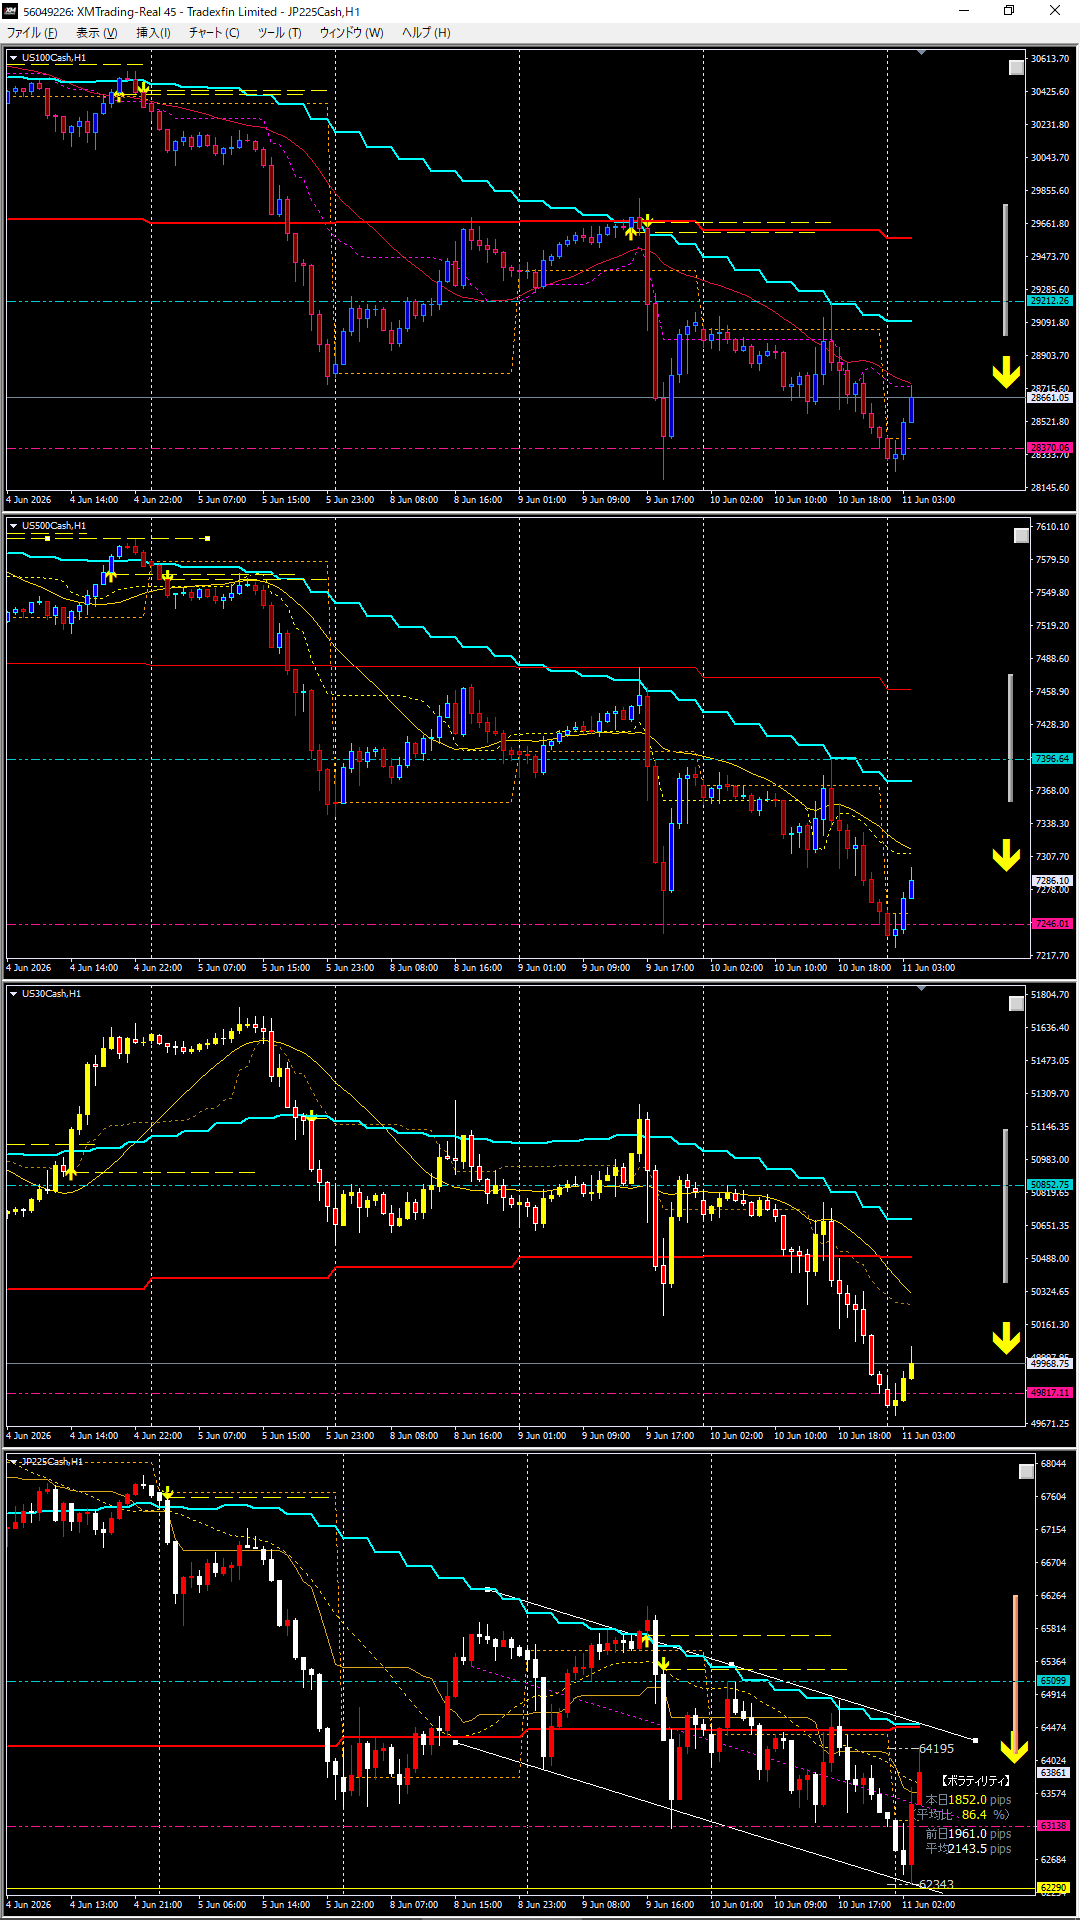Toggle the grey square button on US100Cash chart

[x=1016, y=68]
